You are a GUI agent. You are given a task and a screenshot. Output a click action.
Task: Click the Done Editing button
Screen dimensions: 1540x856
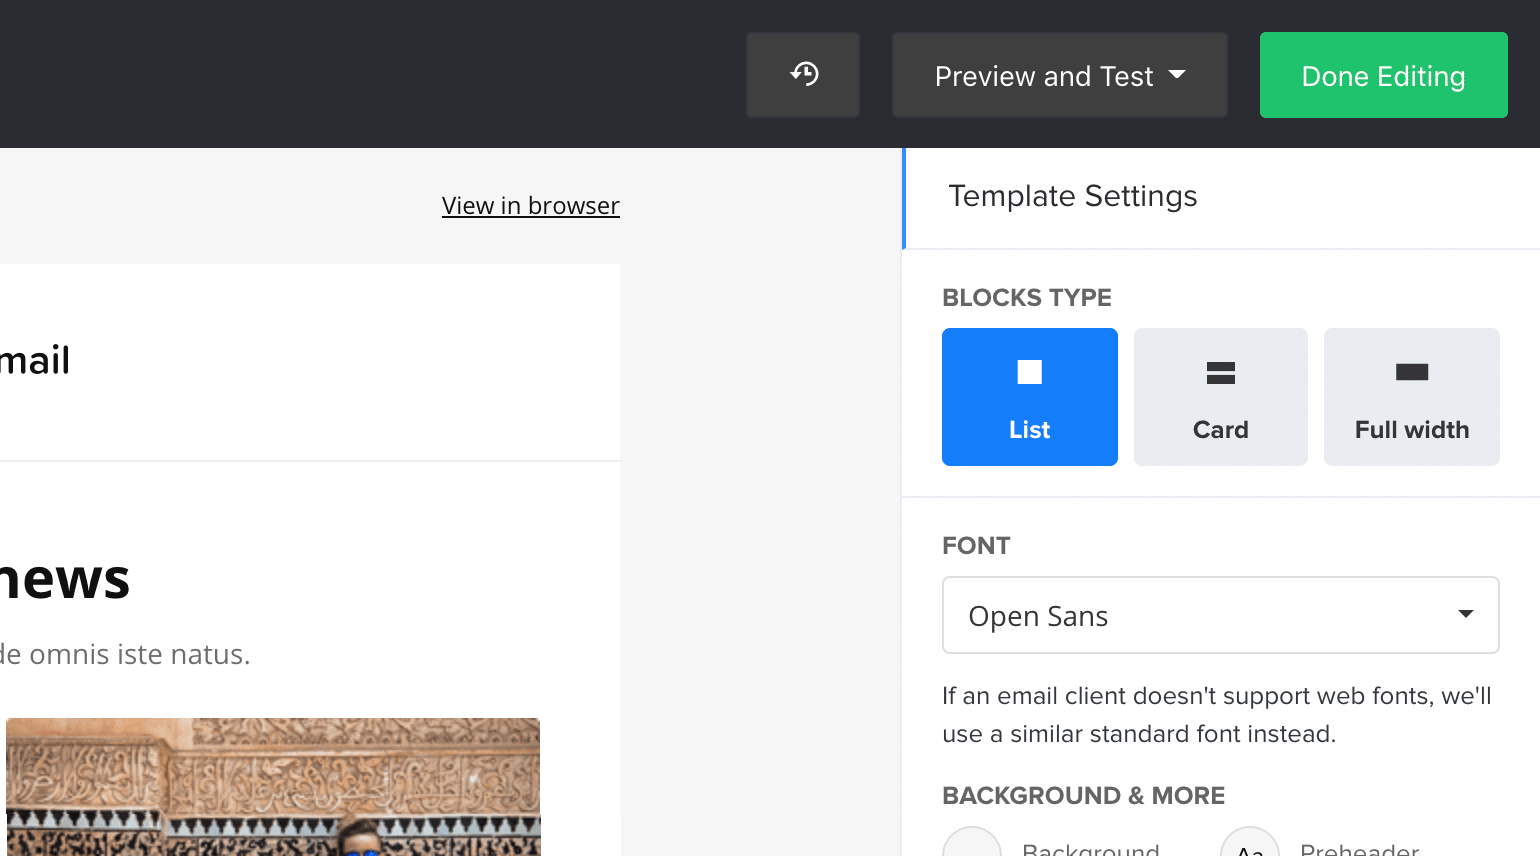[x=1383, y=75]
